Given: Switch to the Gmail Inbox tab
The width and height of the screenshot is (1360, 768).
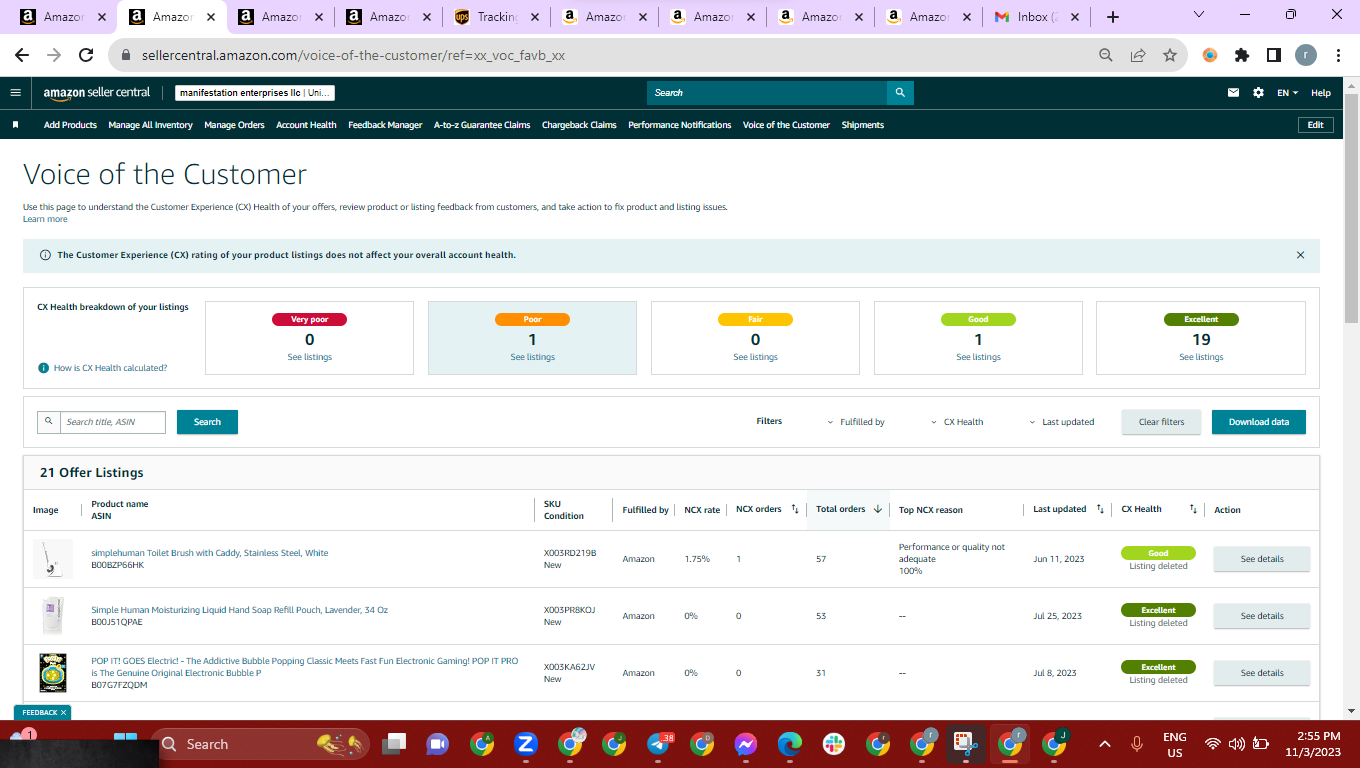Looking at the screenshot, I should [1035, 17].
